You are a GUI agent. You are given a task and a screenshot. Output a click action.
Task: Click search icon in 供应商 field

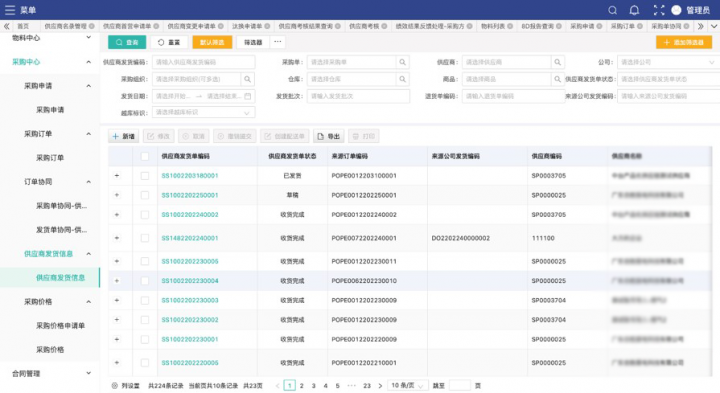[557, 62]
